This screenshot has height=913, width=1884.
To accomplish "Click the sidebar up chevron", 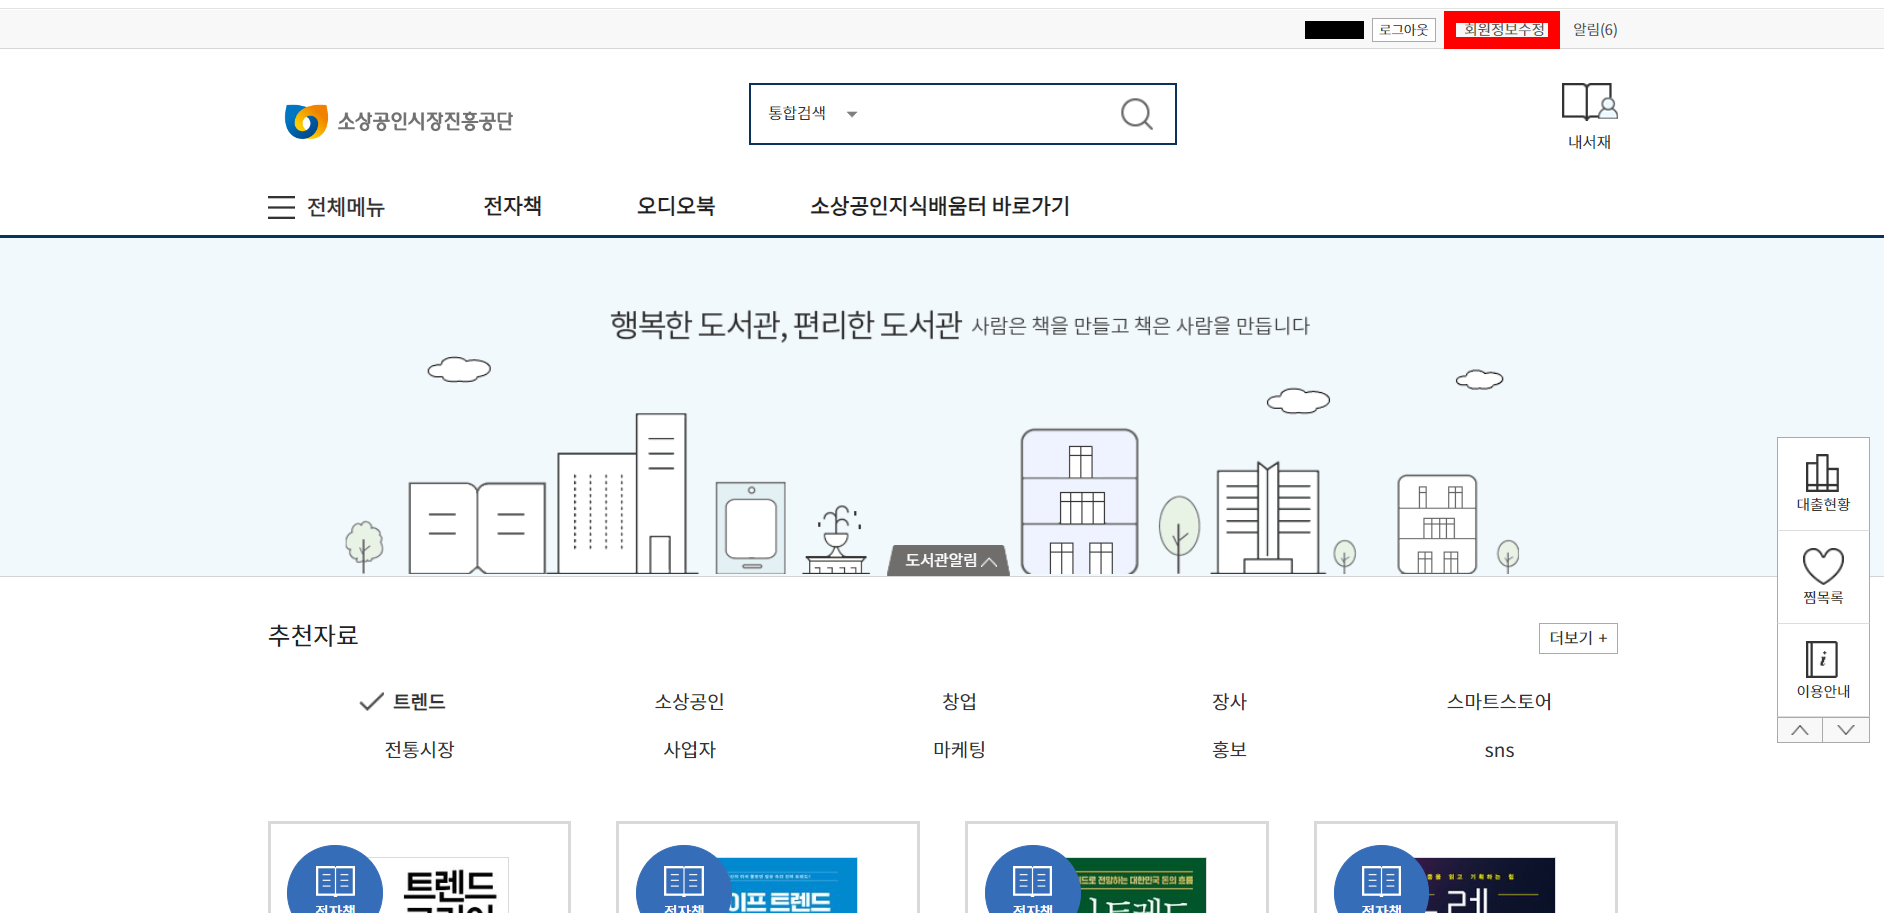I will [1799, 730].
